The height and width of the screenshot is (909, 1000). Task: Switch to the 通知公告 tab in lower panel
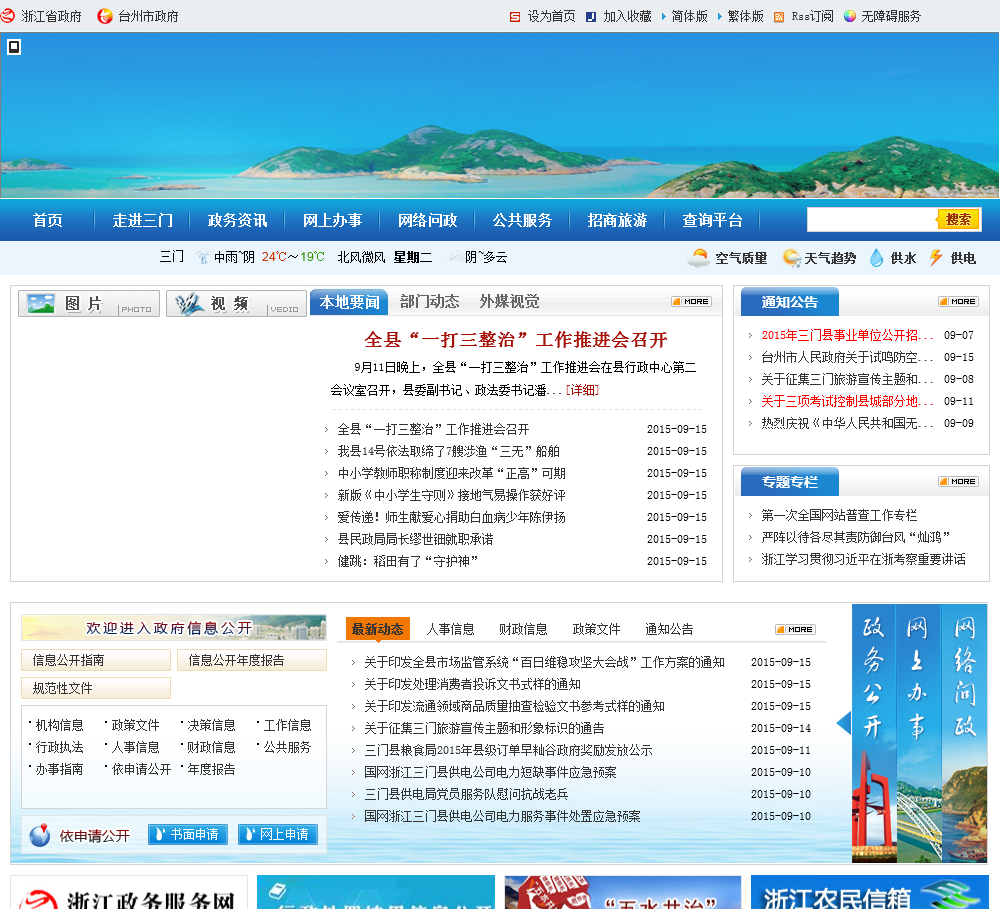point(669,629)
